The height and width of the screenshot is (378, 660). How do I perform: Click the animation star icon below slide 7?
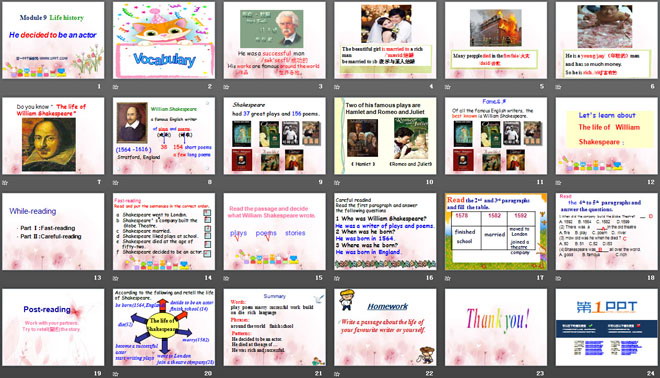5,182
